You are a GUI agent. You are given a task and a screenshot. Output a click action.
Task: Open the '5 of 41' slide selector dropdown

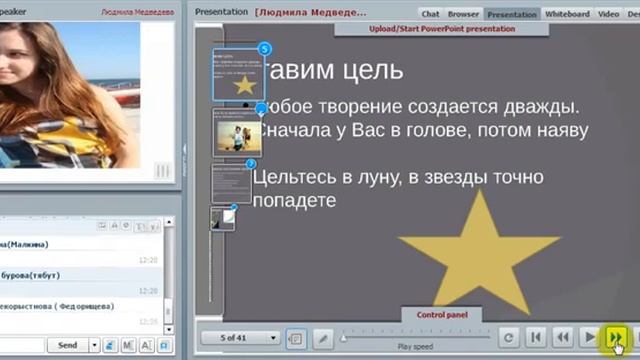click(240, 338)
